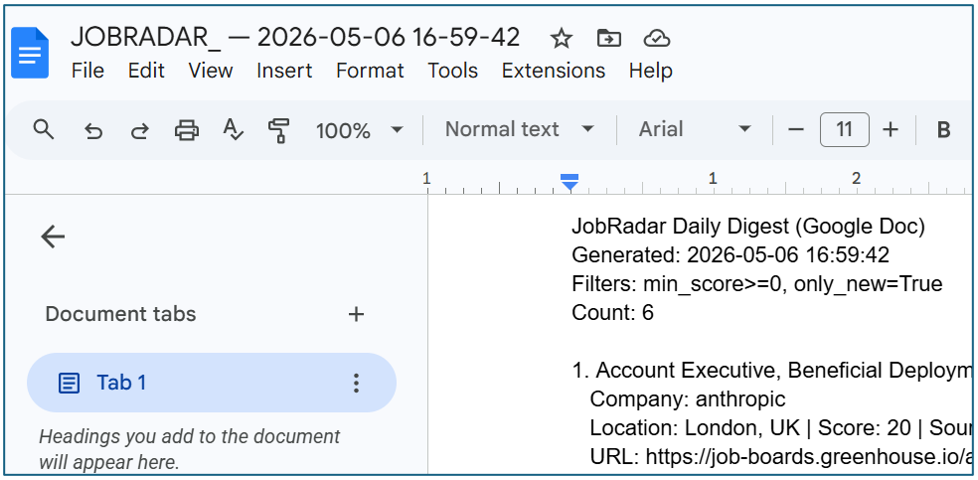978x480 pixels.
Task: Click the 'Generated: 2026-05-06' line
Action: tap(730, 255)
